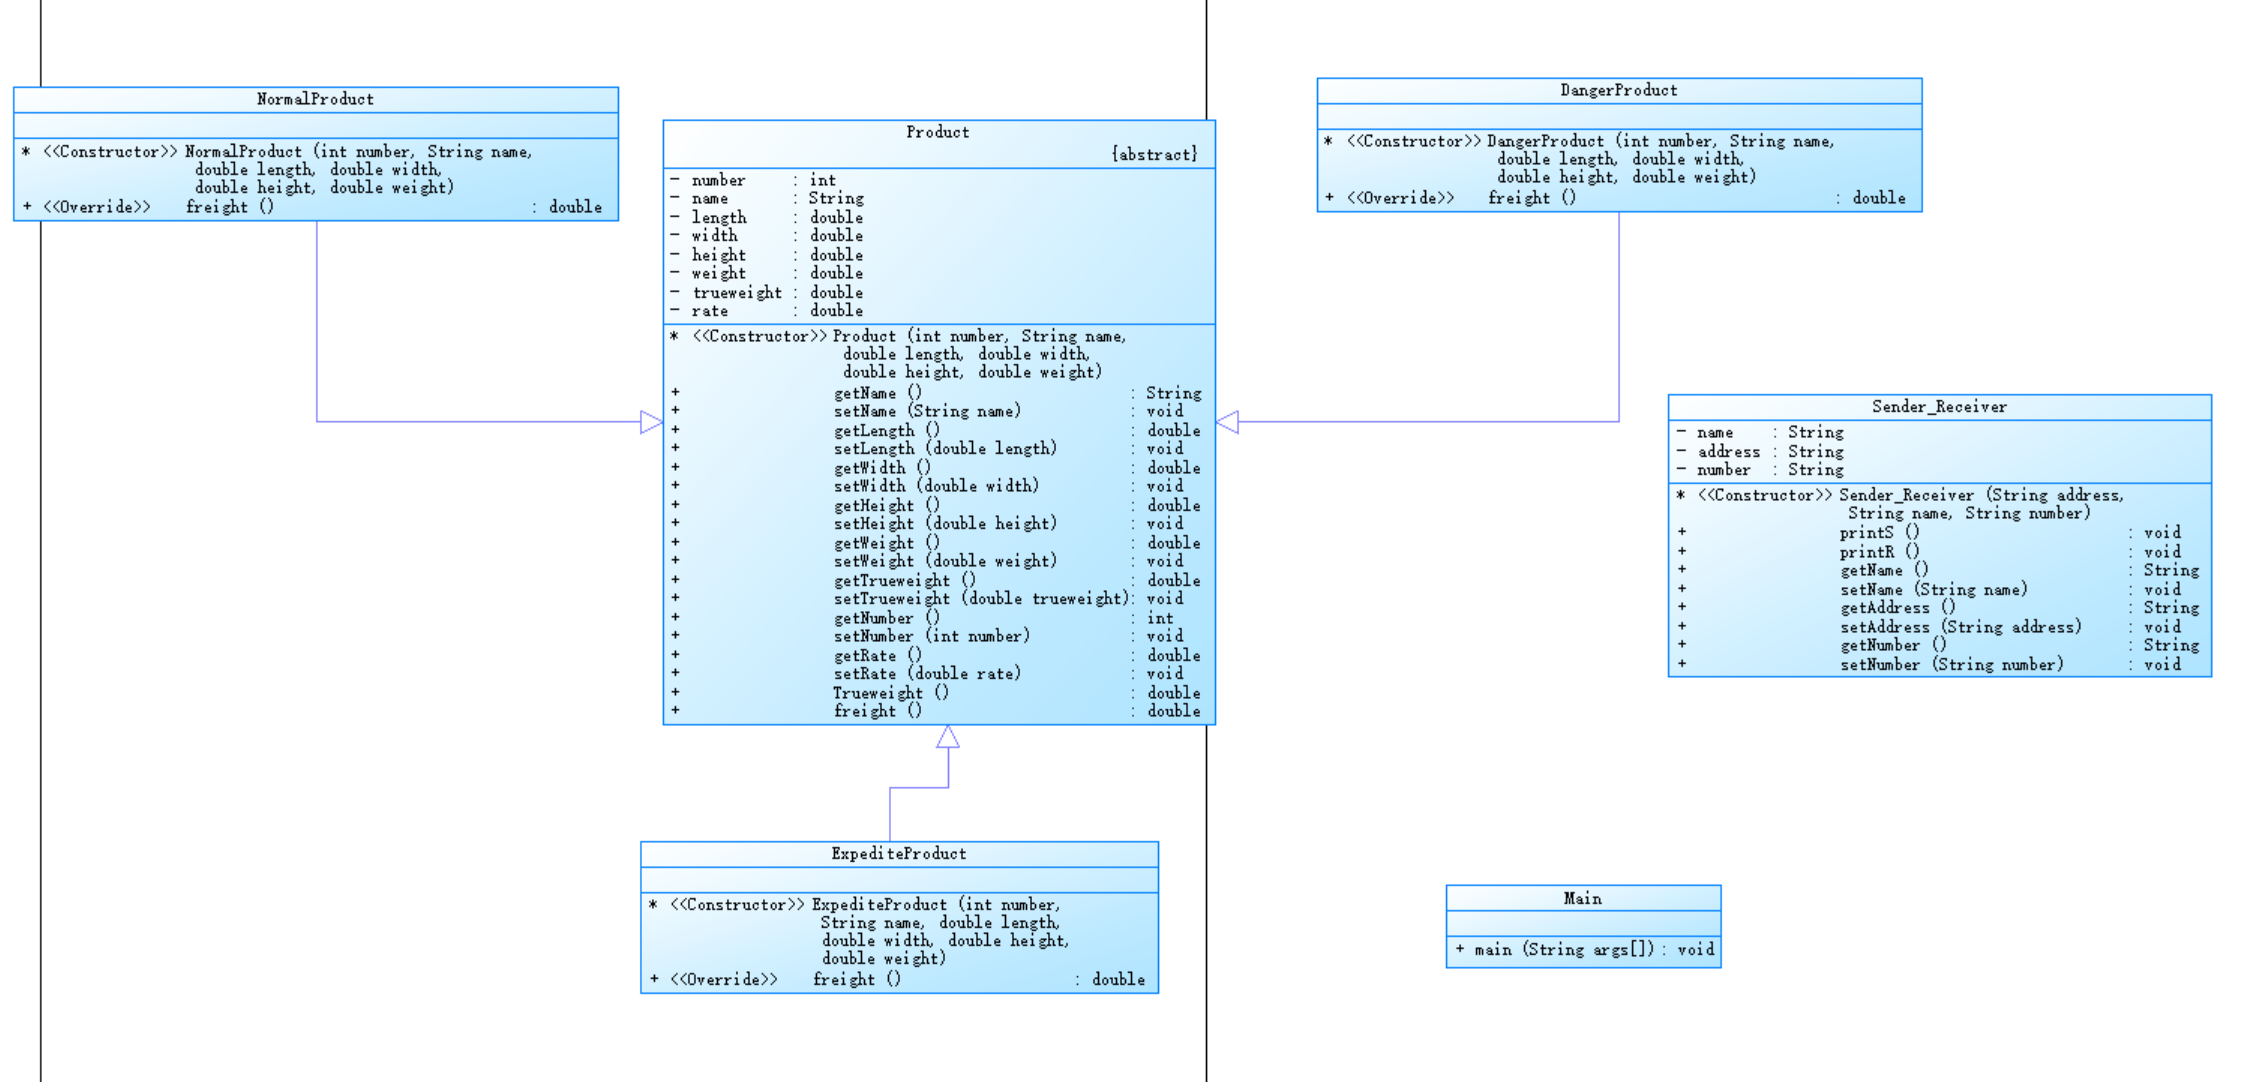
Task: Click the Main class header
Action: [x=1582, y=899]
